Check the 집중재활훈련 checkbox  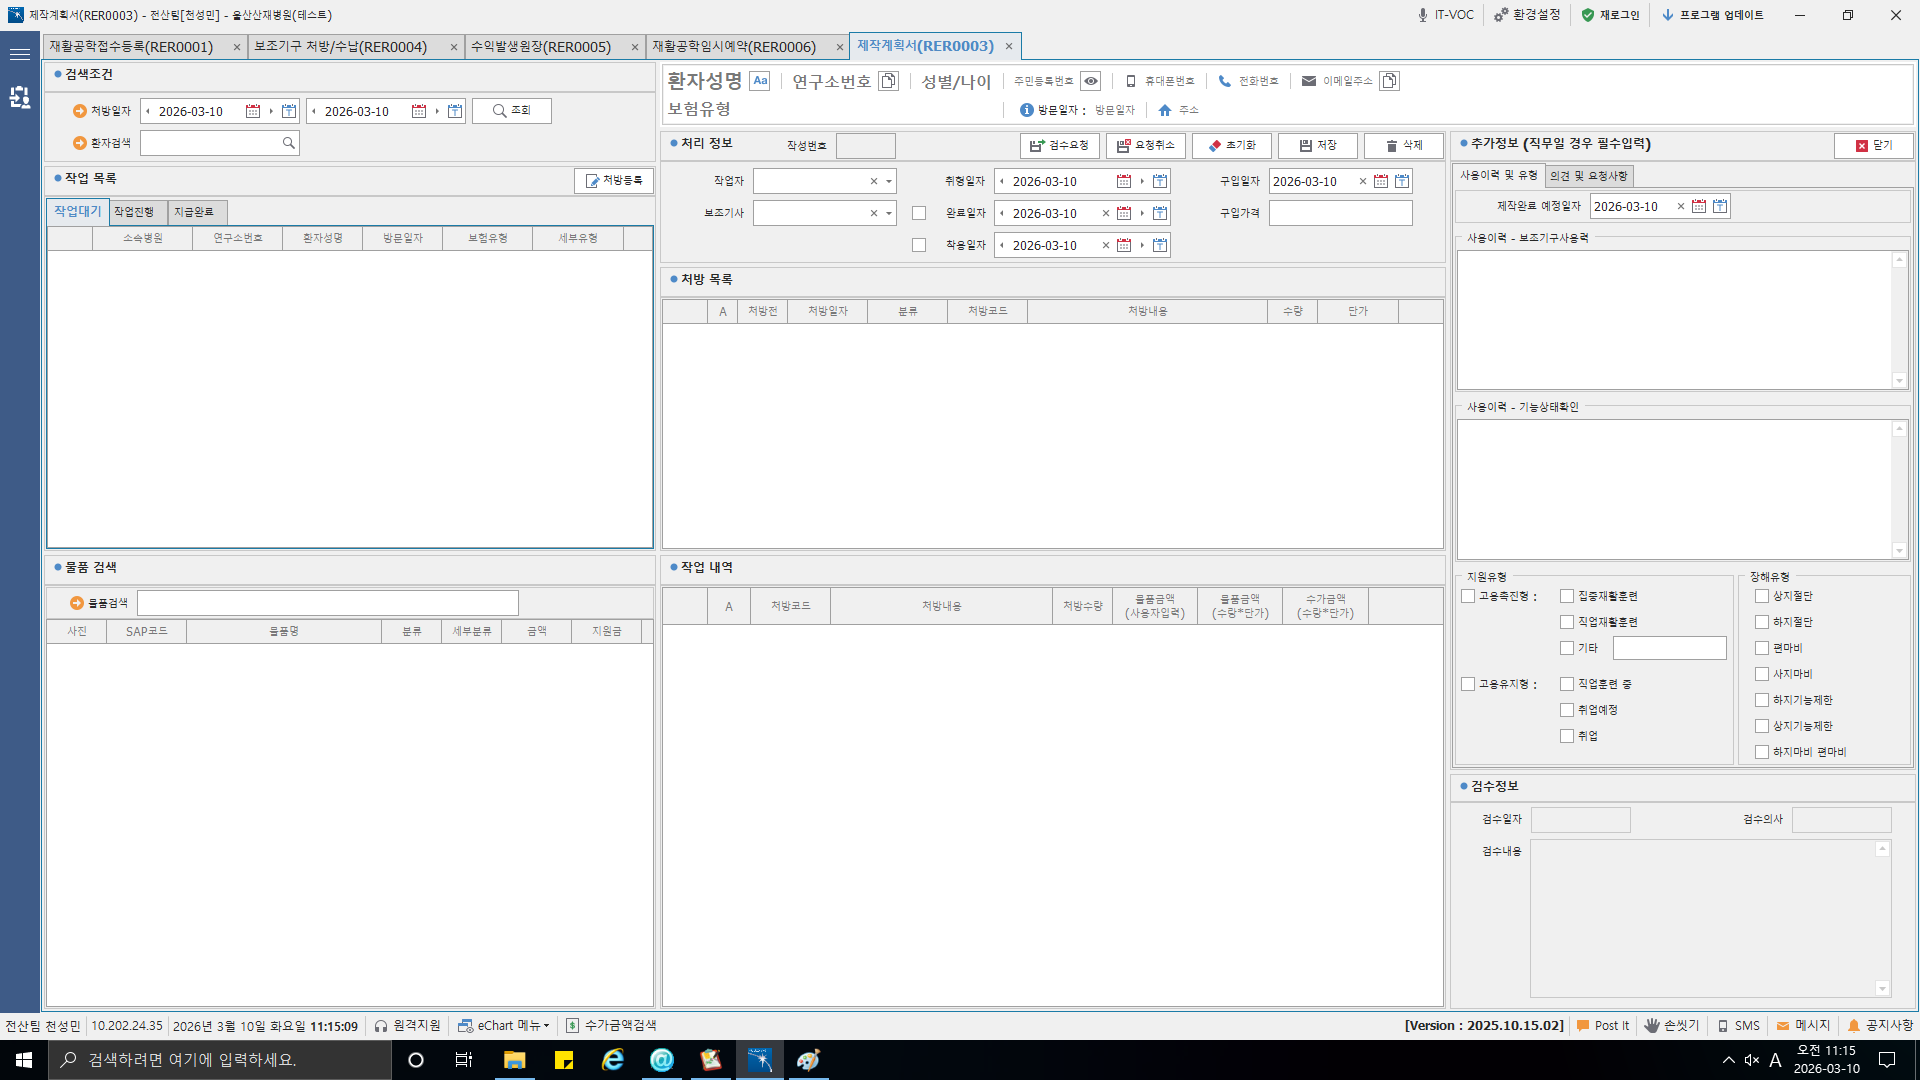(1567, 596)
